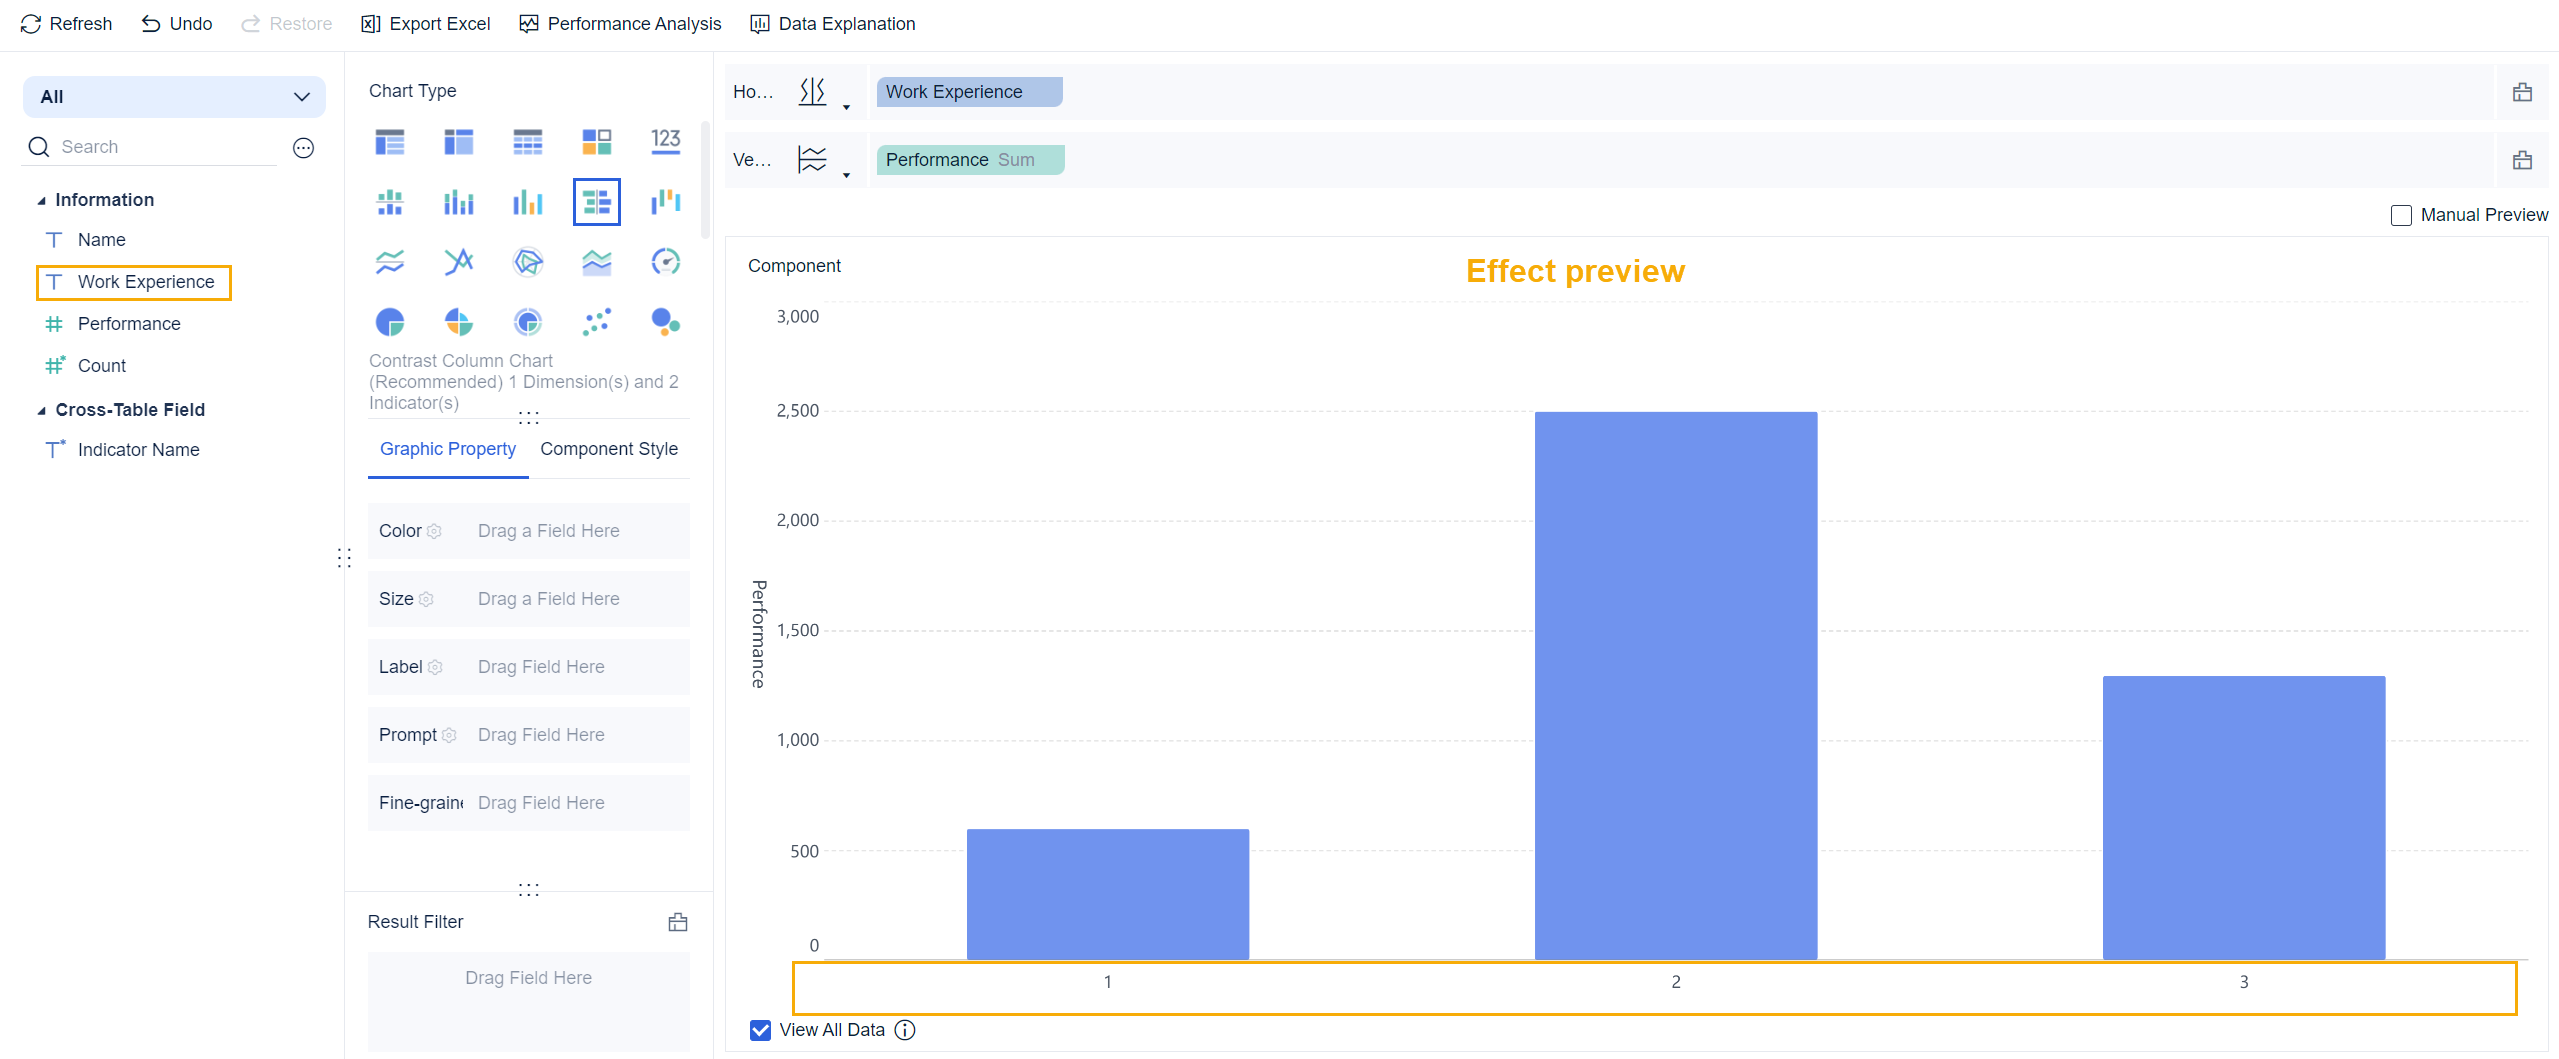This screenshot has height=1059, width=2559.
Task: Open Color settings gear icon
Action: 434,531
